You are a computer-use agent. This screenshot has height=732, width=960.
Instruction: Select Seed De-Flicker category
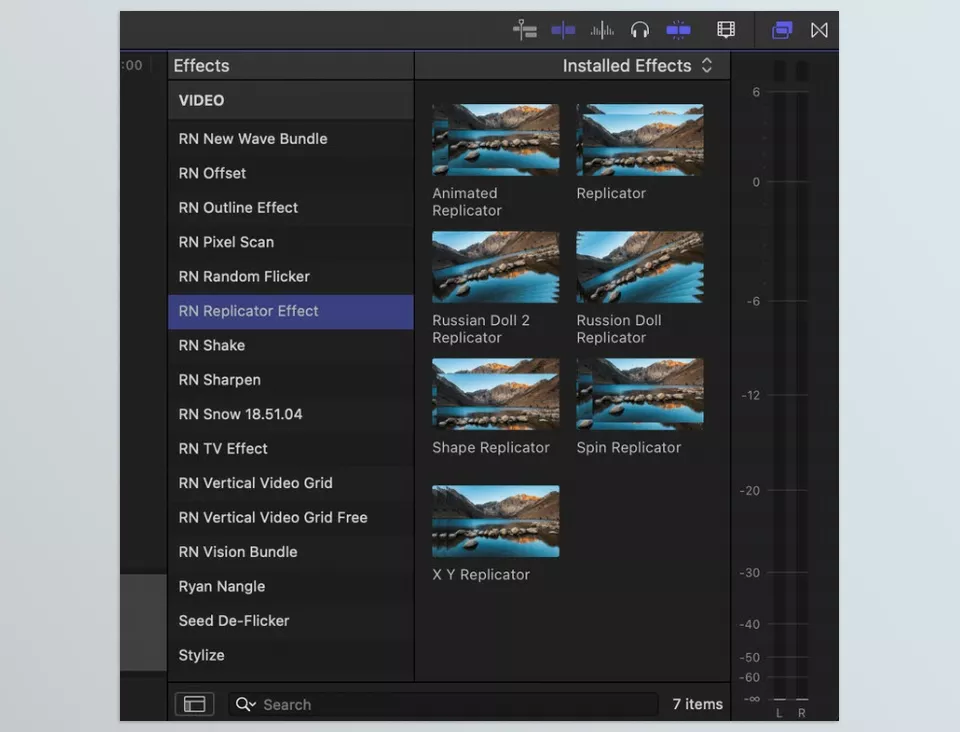click(291, 621)
